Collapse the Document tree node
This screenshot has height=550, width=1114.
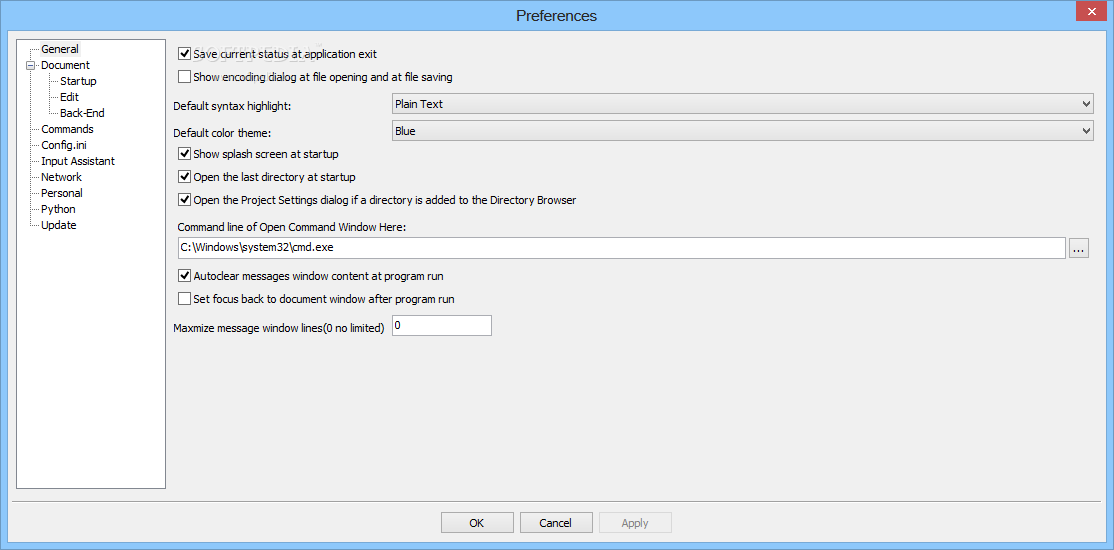click(x=30, y=65)
